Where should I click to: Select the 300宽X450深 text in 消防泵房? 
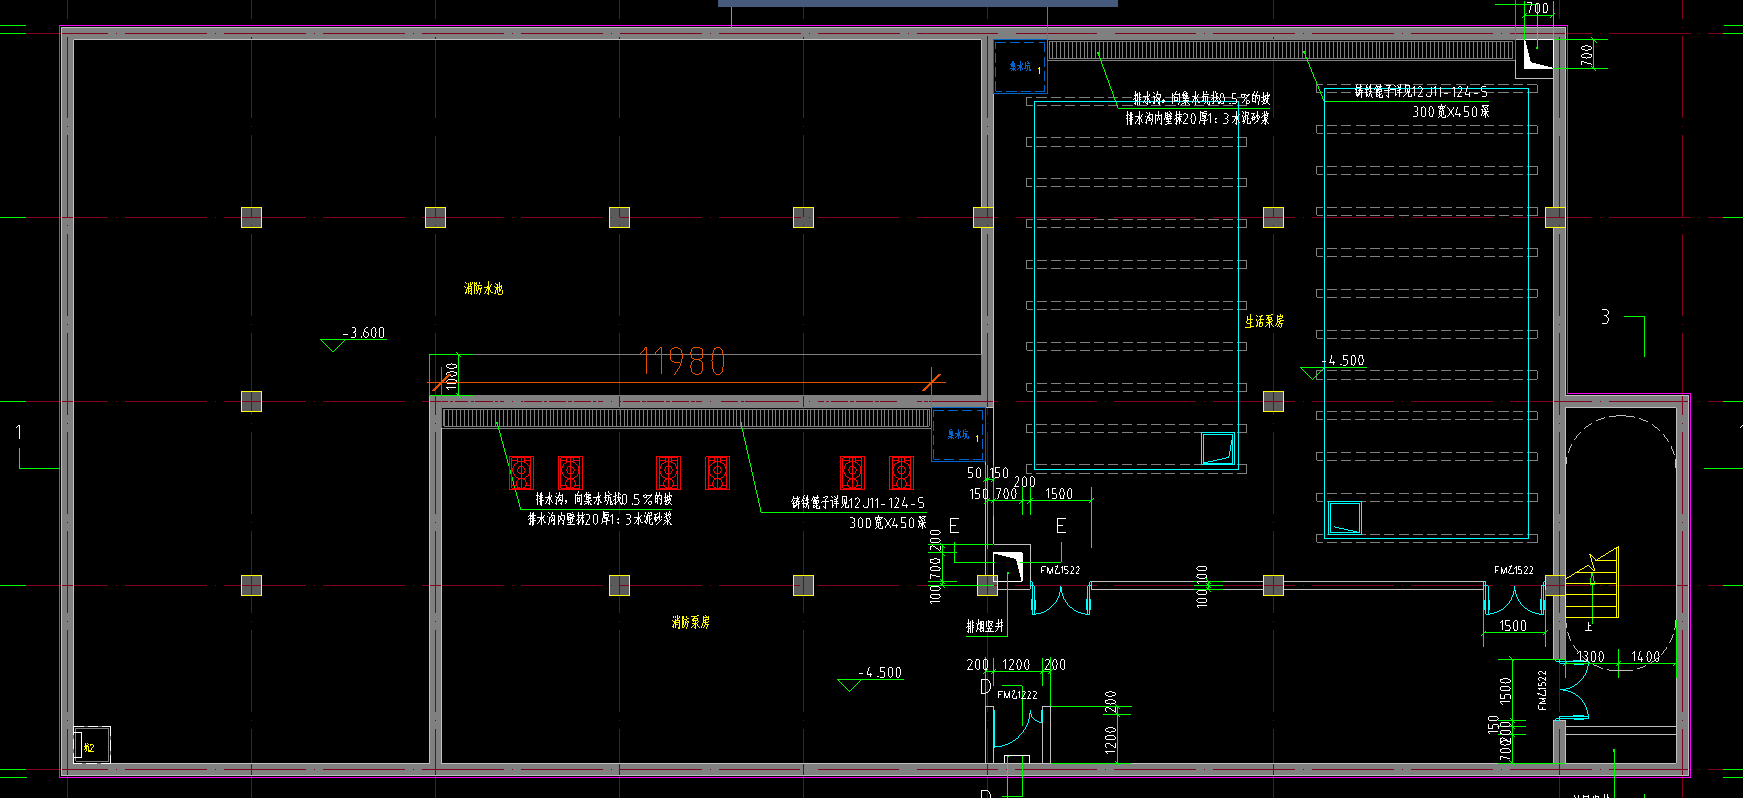click(x=888, y=523)
